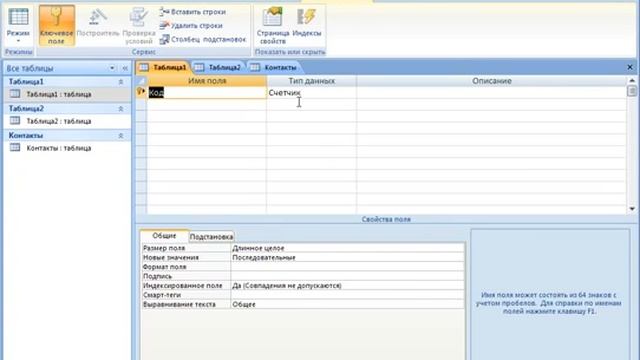This screenshot has width=640, height=360.
Task: Click Размер поля value Длинное целое
Action: tap(347, 248)
